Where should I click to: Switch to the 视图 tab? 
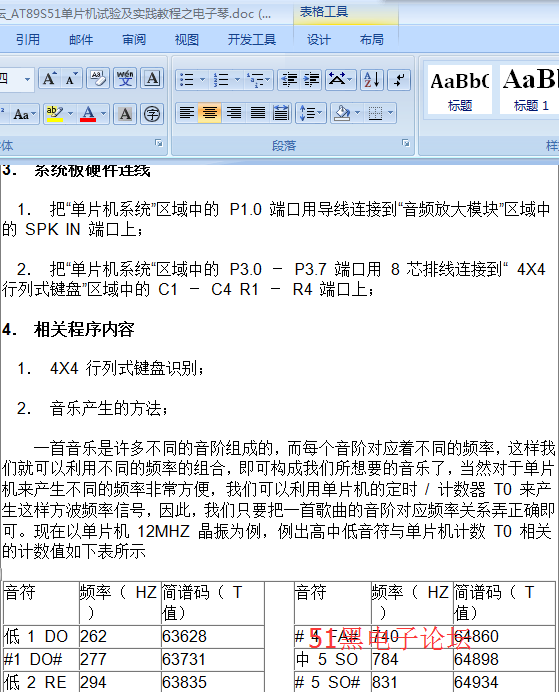tap(187, 40)
